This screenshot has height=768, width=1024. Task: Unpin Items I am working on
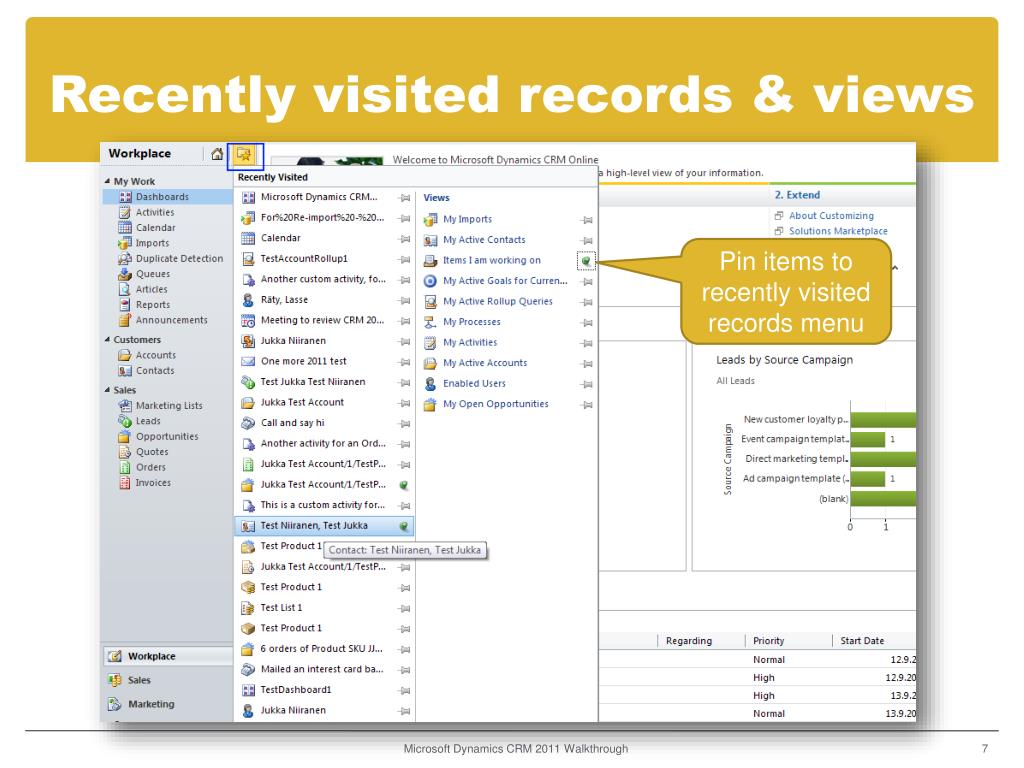point(586,261)
